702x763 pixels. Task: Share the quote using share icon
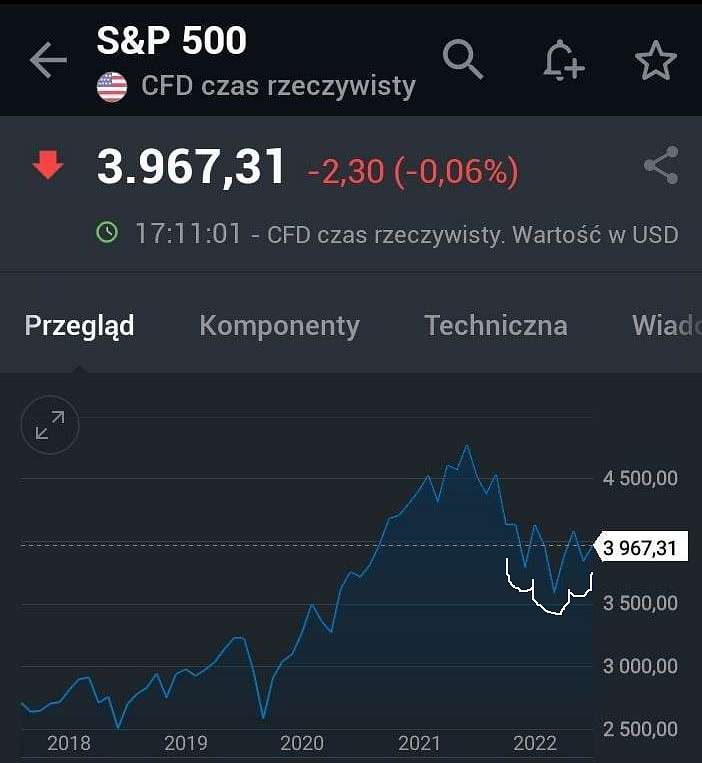click(x=661, y=165)
